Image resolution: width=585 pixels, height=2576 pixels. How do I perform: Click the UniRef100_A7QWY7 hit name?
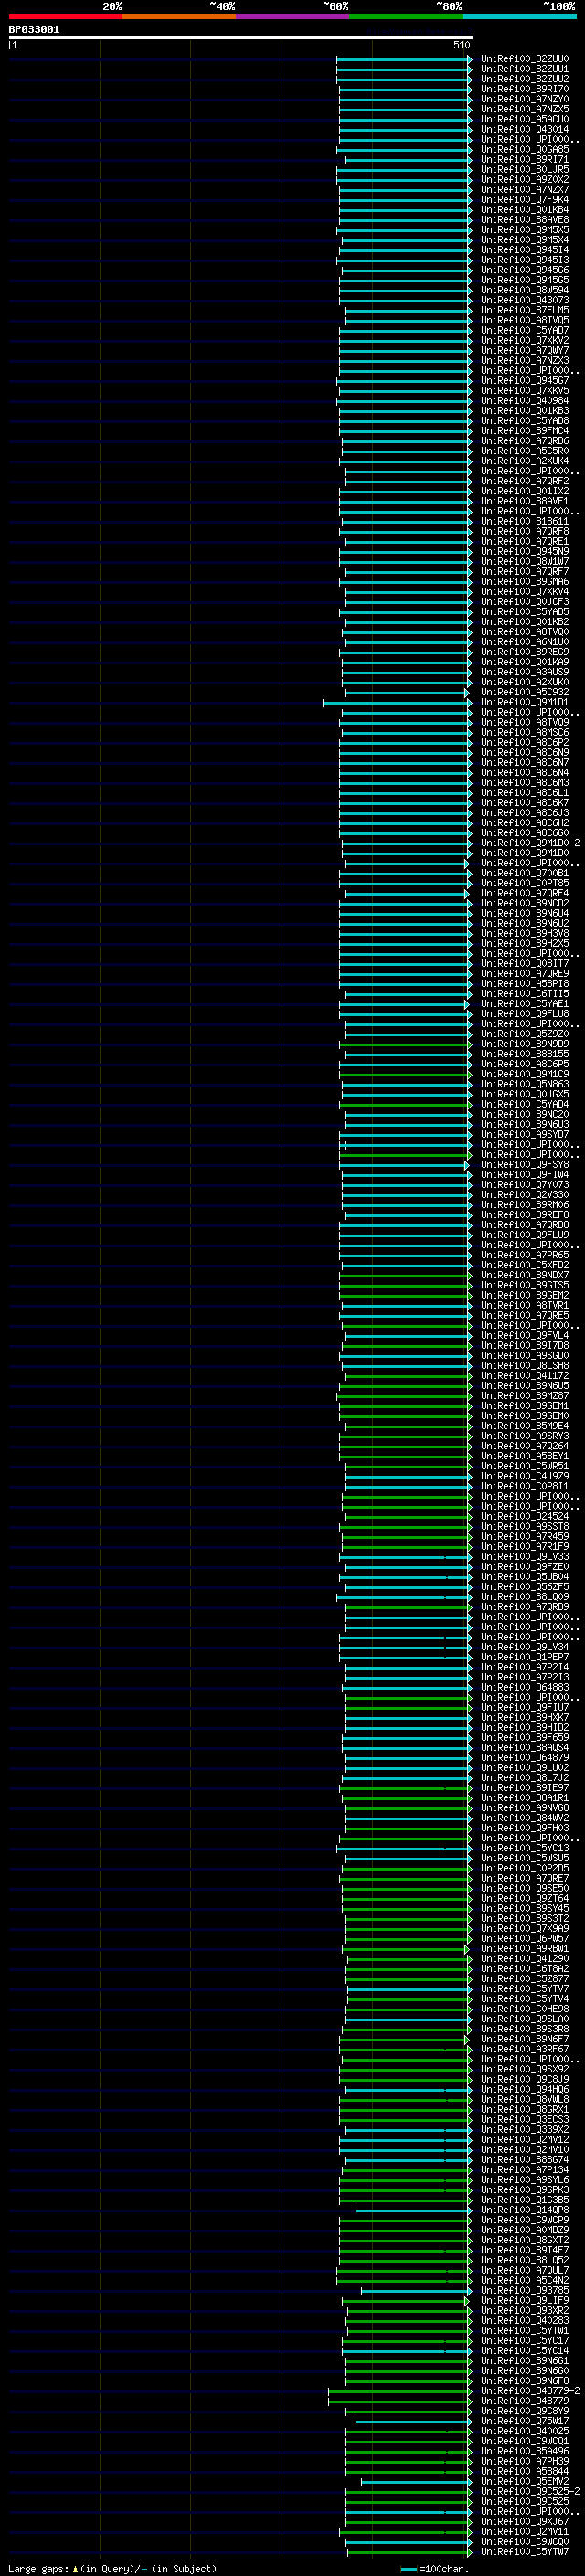click(524, 350)
